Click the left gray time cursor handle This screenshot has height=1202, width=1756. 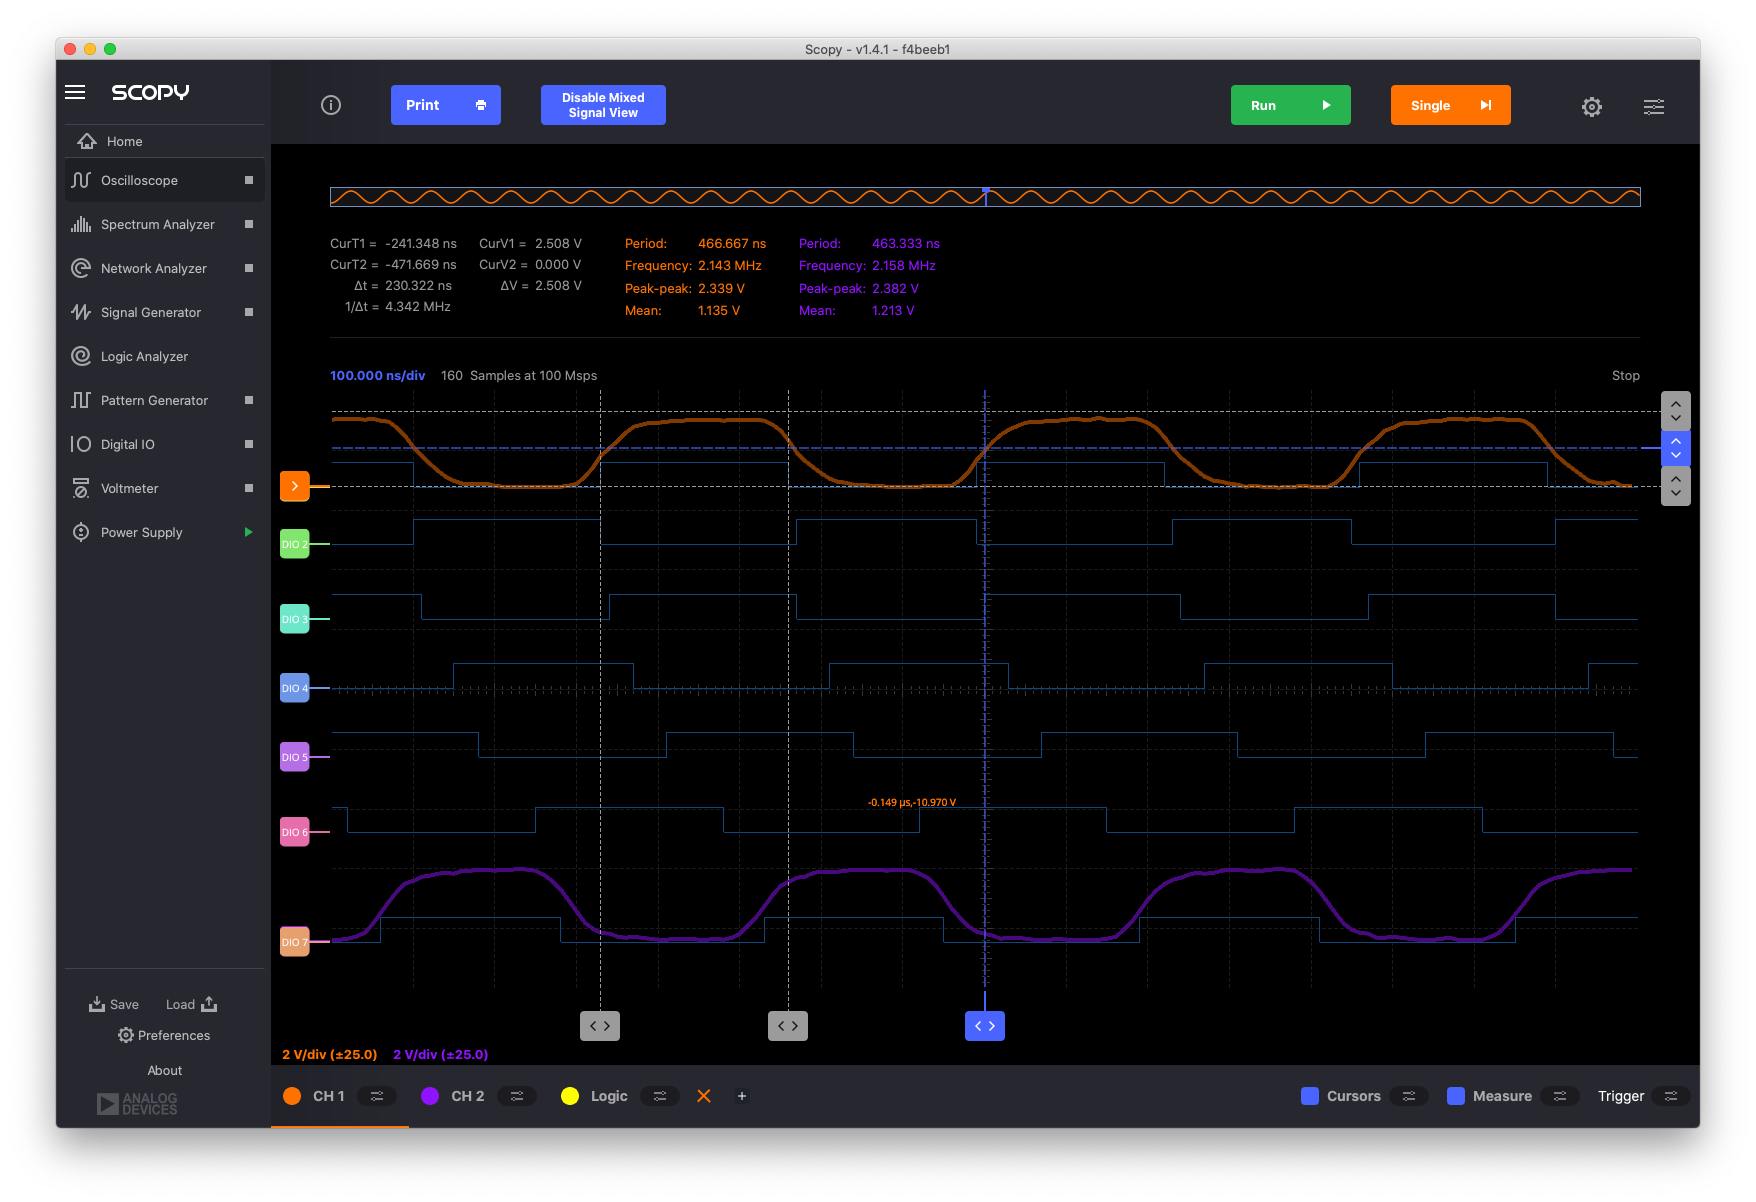[600, 1026]
